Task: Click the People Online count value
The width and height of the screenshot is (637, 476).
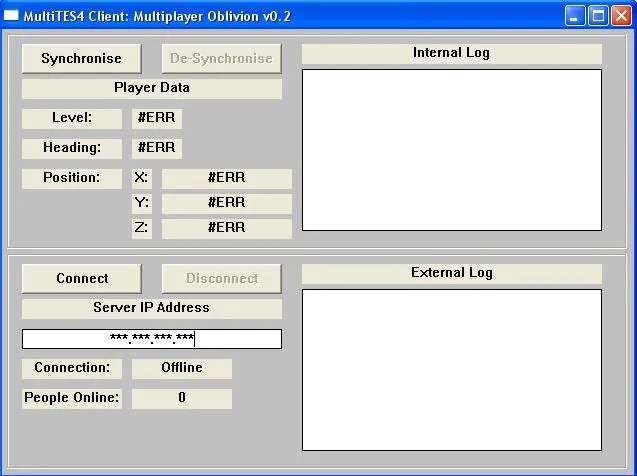Action: click(182, 398)
